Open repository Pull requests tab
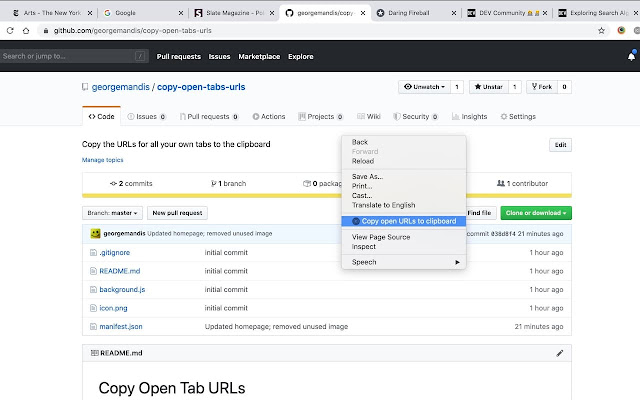 click(209, 117)
